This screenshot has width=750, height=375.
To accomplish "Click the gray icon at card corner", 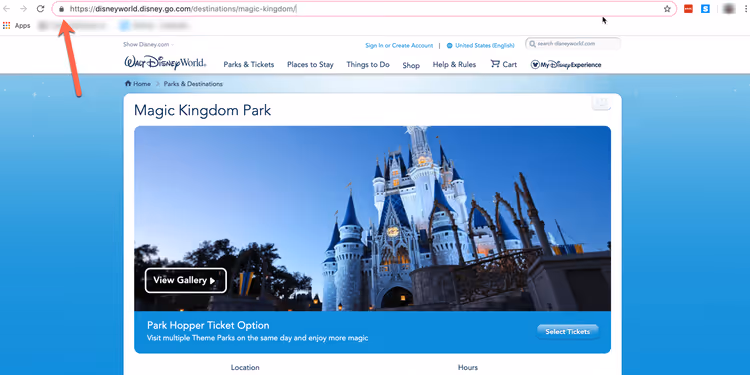I will 601,102.
